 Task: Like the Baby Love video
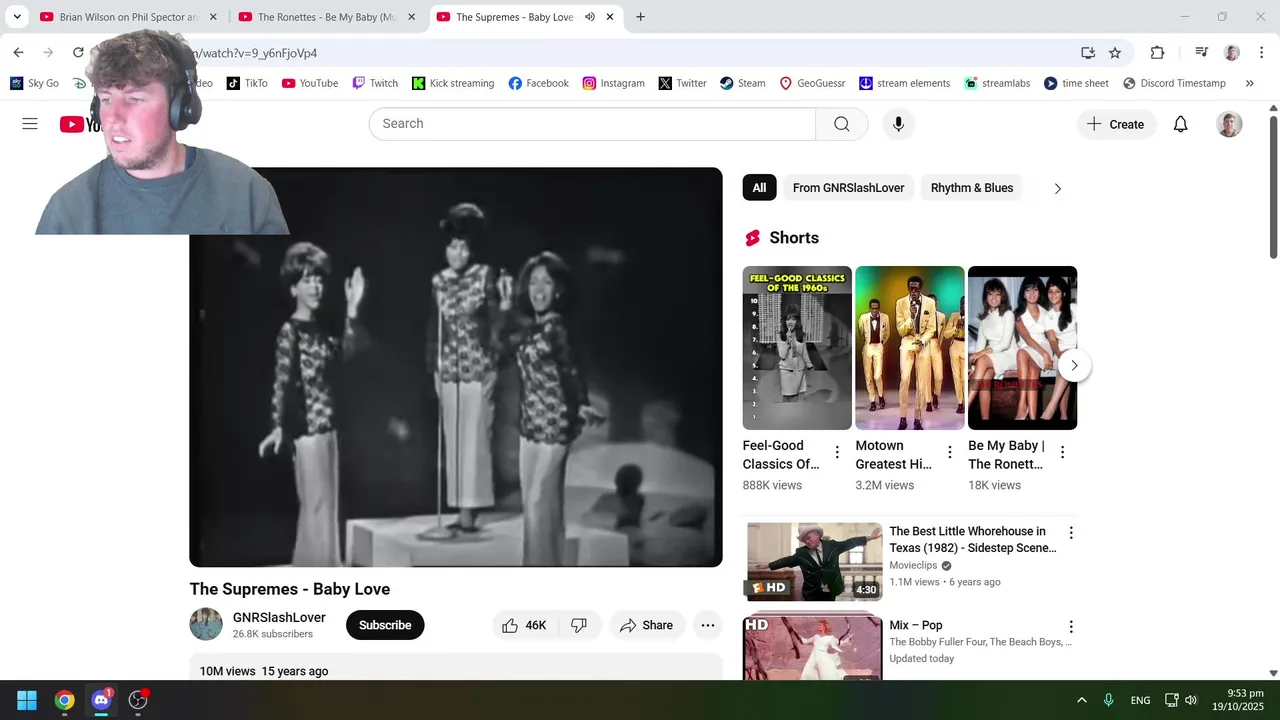click(523, 625)
